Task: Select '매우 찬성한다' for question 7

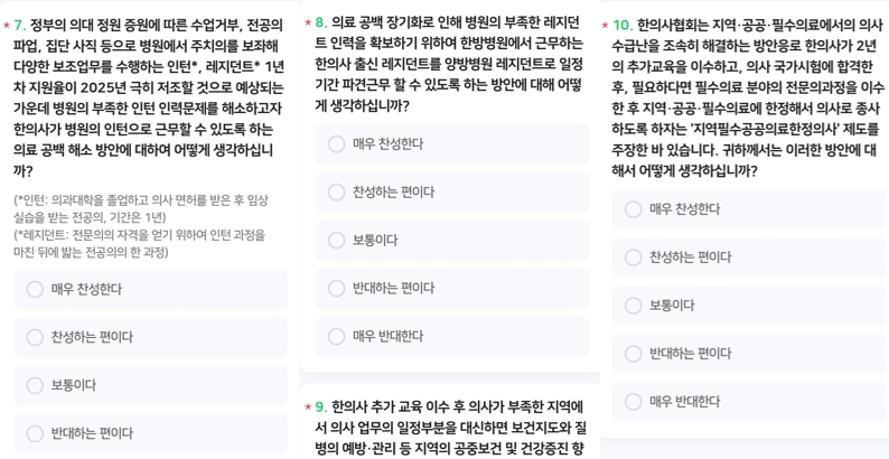Action: tap(150, 290)
